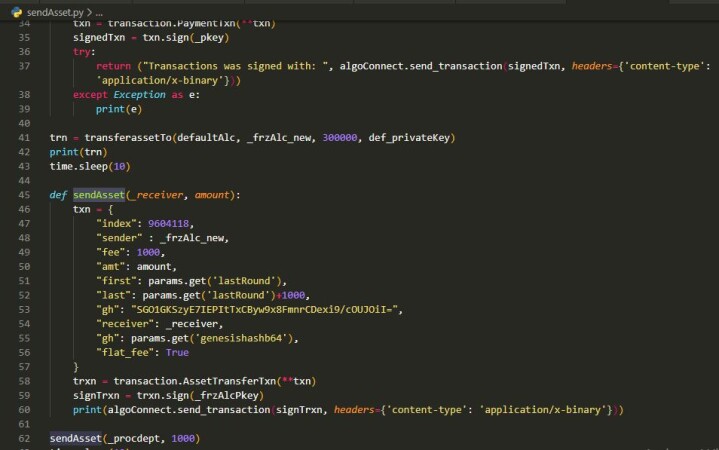The image size is (719, 450).
Task: Click the "sender" dictionary key
Action: [119, 238]
